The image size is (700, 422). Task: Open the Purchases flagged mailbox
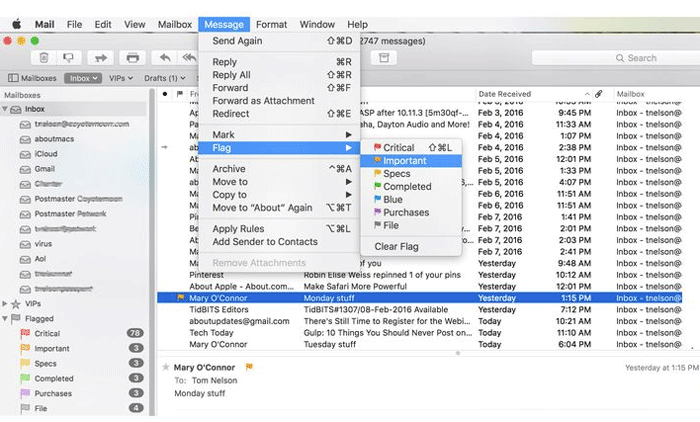tap(80, 393)
